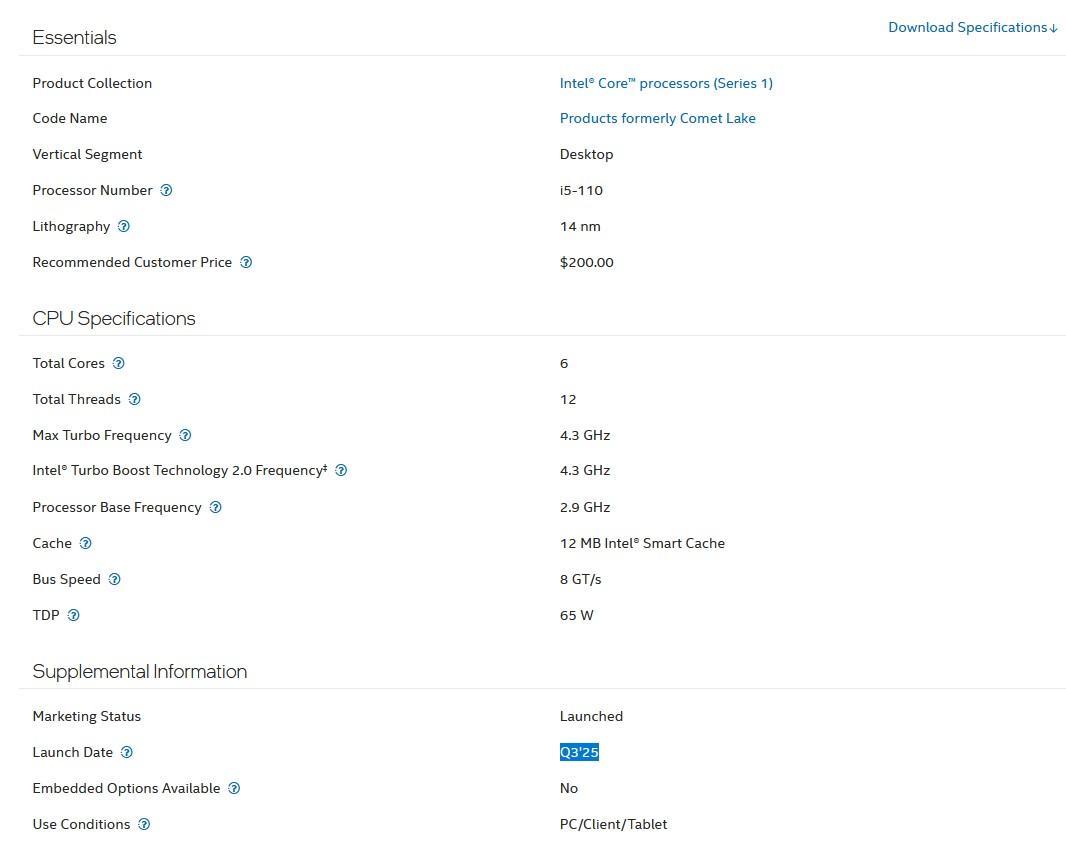Image resolution: width=1066 pixels, height=846 pixels.
Task: Click Turbo Boost Technology 2.0 help icon
Action: (x=341, y=470)
